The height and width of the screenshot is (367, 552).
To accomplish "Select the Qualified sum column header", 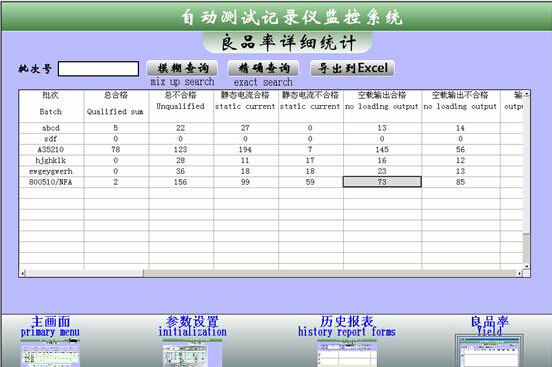I will click(116, 106).
